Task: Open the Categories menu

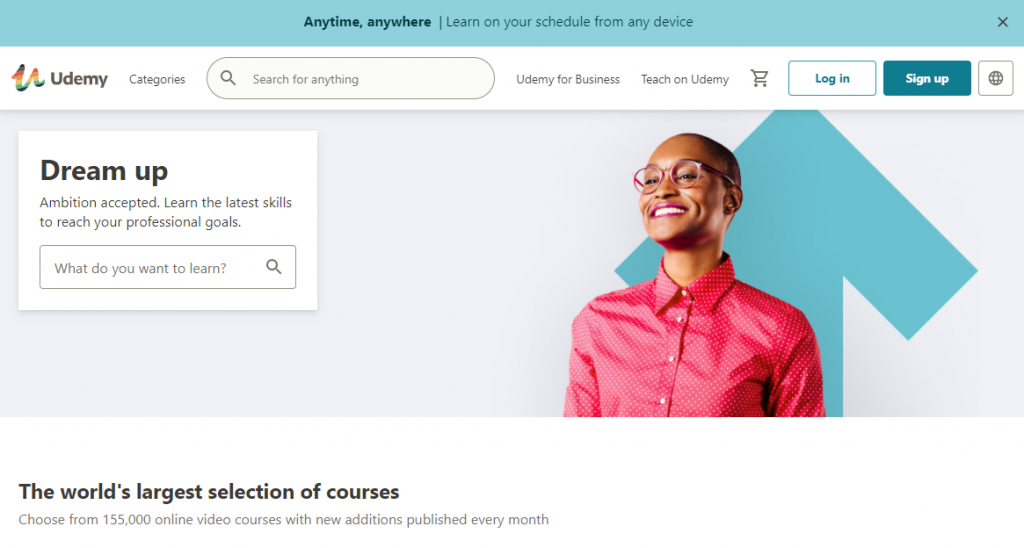Action: [157, 79]
